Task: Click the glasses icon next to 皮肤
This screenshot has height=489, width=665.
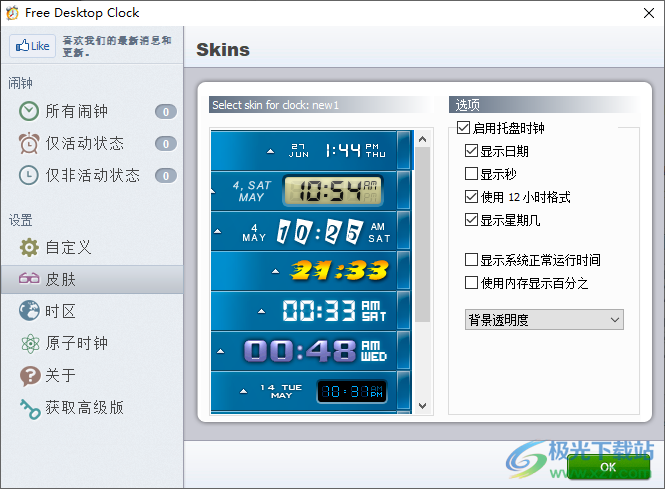Action: [29, 279]
